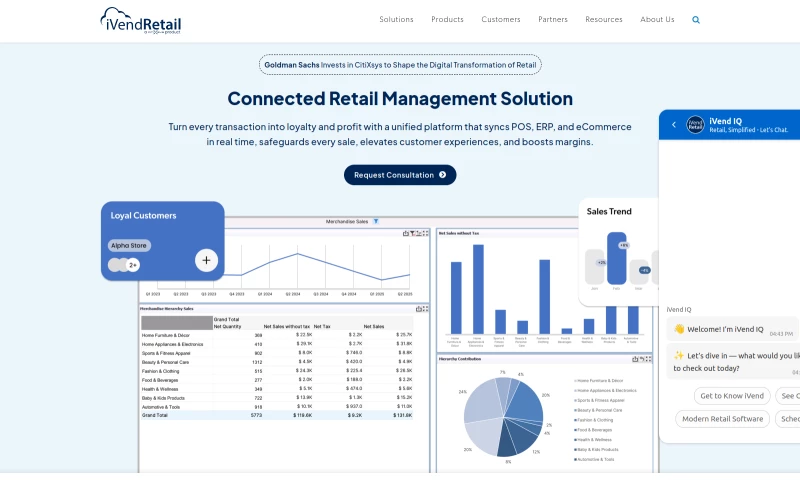Click the Beauty & Personal Care row
This screenshot has width=800, height=480.
click(277, 362)
